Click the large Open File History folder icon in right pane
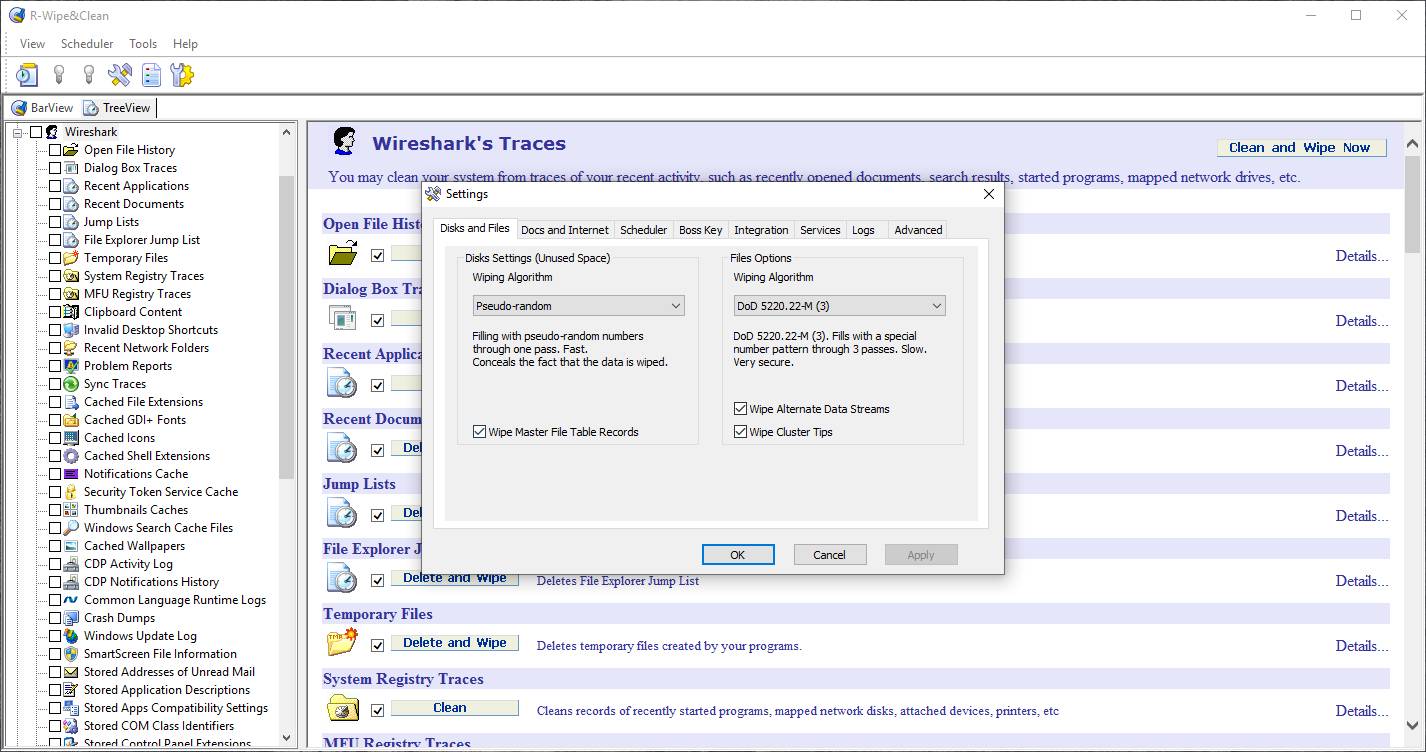 (343, 254)
